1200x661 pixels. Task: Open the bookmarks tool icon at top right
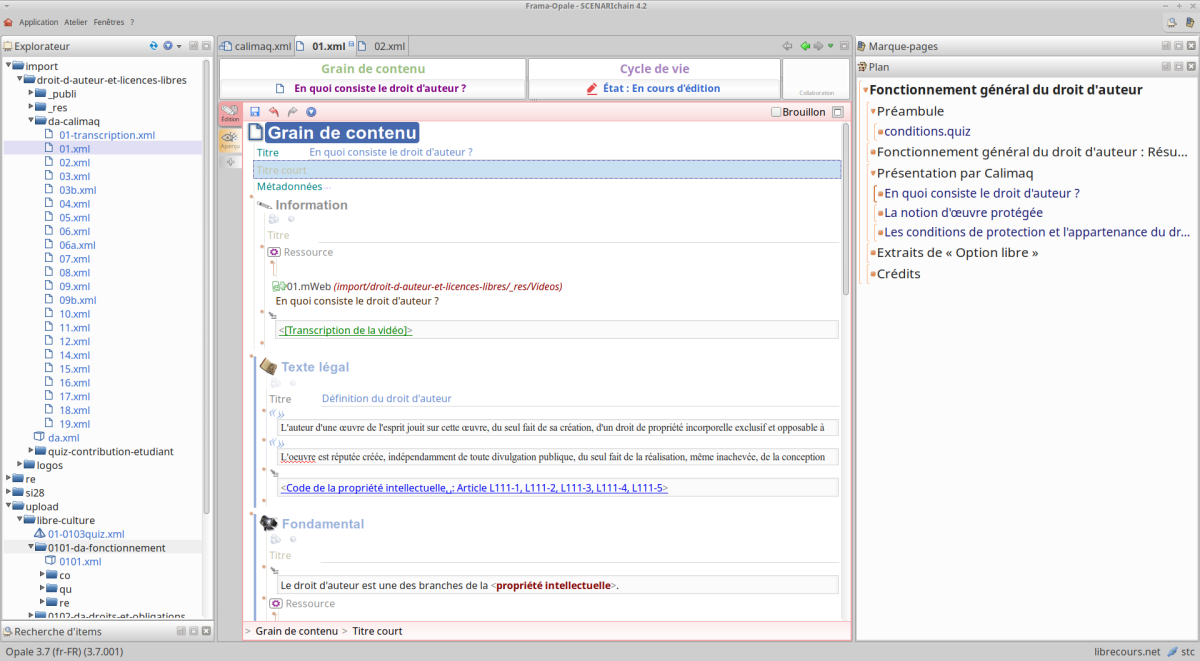[1188, 22]
